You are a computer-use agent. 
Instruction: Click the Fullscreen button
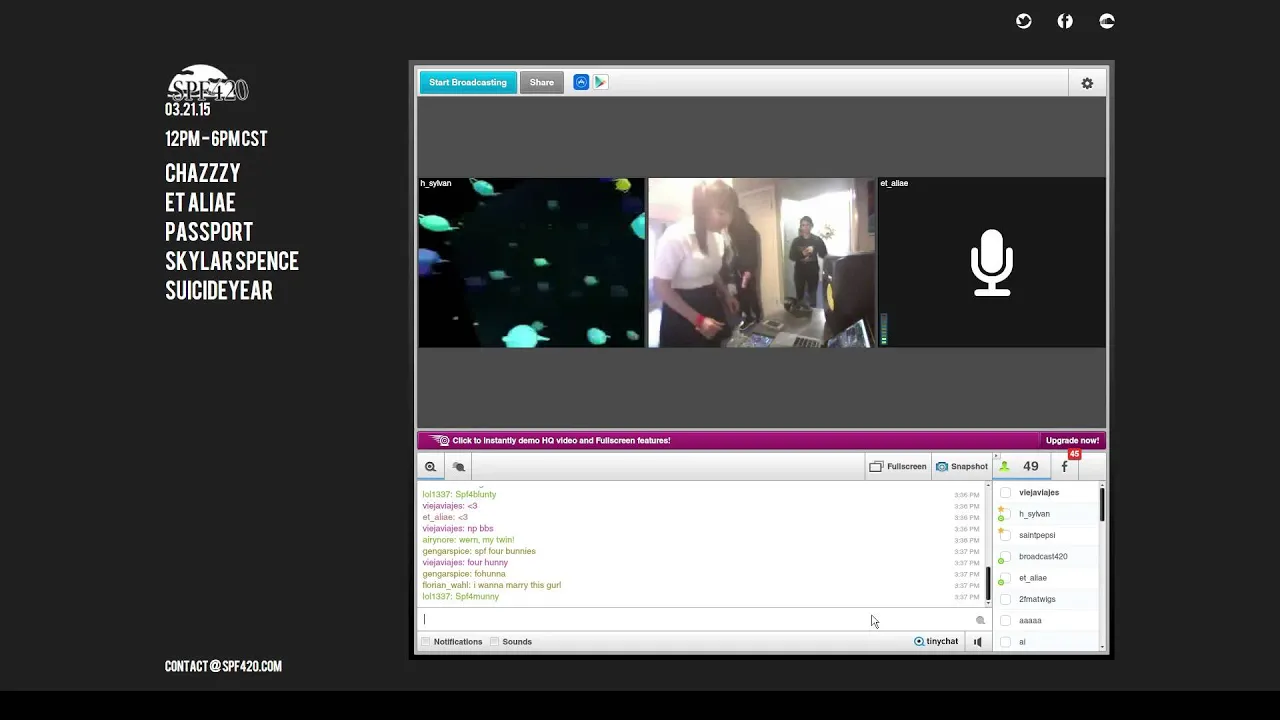(898, 466)
